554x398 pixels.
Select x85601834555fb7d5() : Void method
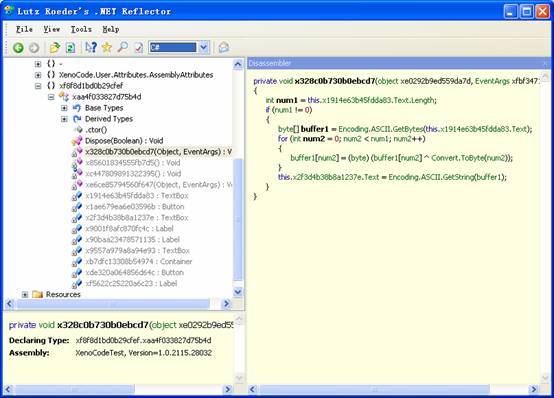click(x=133, y=163)
